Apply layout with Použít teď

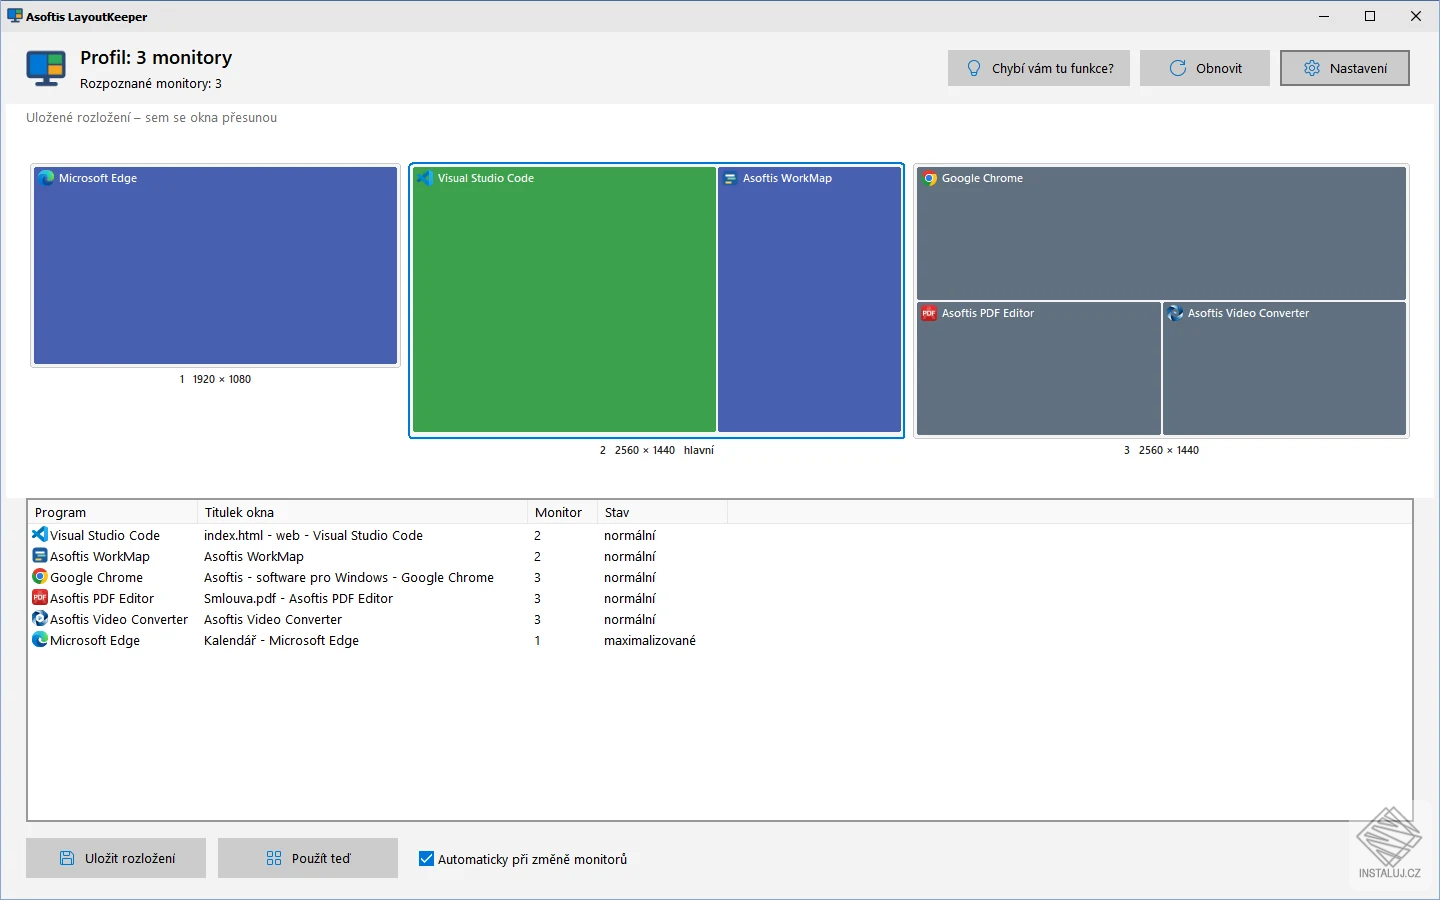click(308, 858)
